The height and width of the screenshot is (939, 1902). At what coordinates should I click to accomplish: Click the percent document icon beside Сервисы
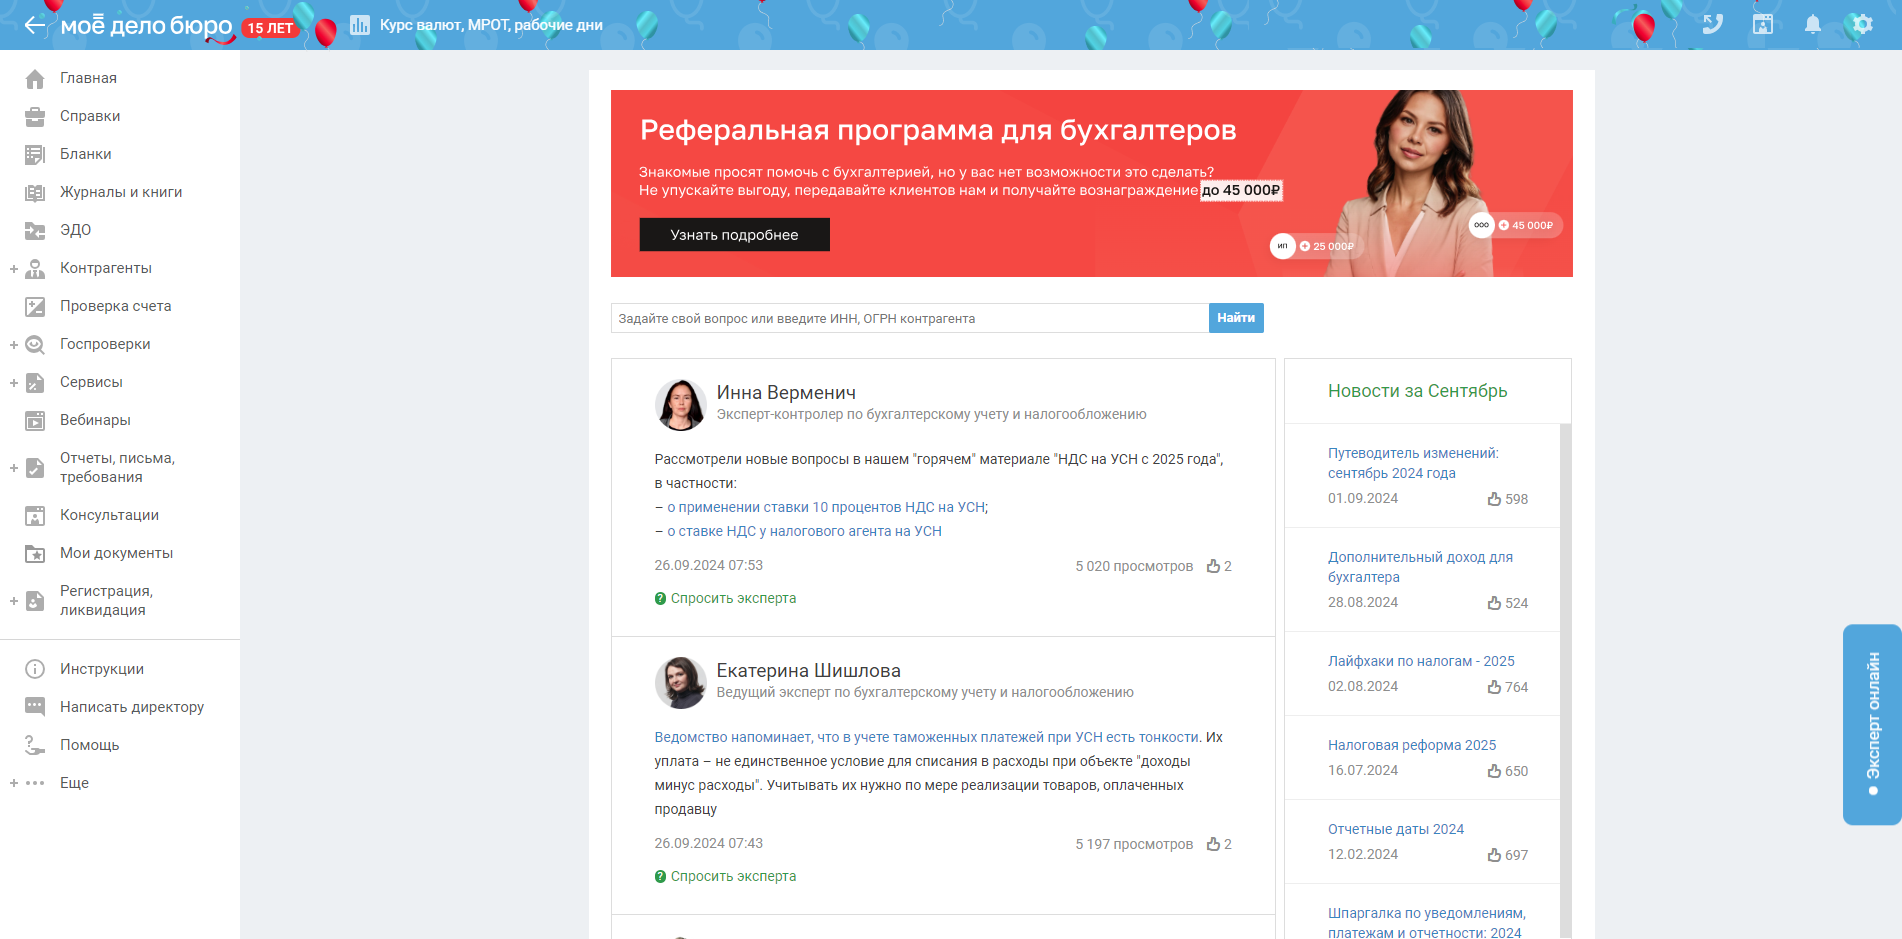tap(35, 382)
